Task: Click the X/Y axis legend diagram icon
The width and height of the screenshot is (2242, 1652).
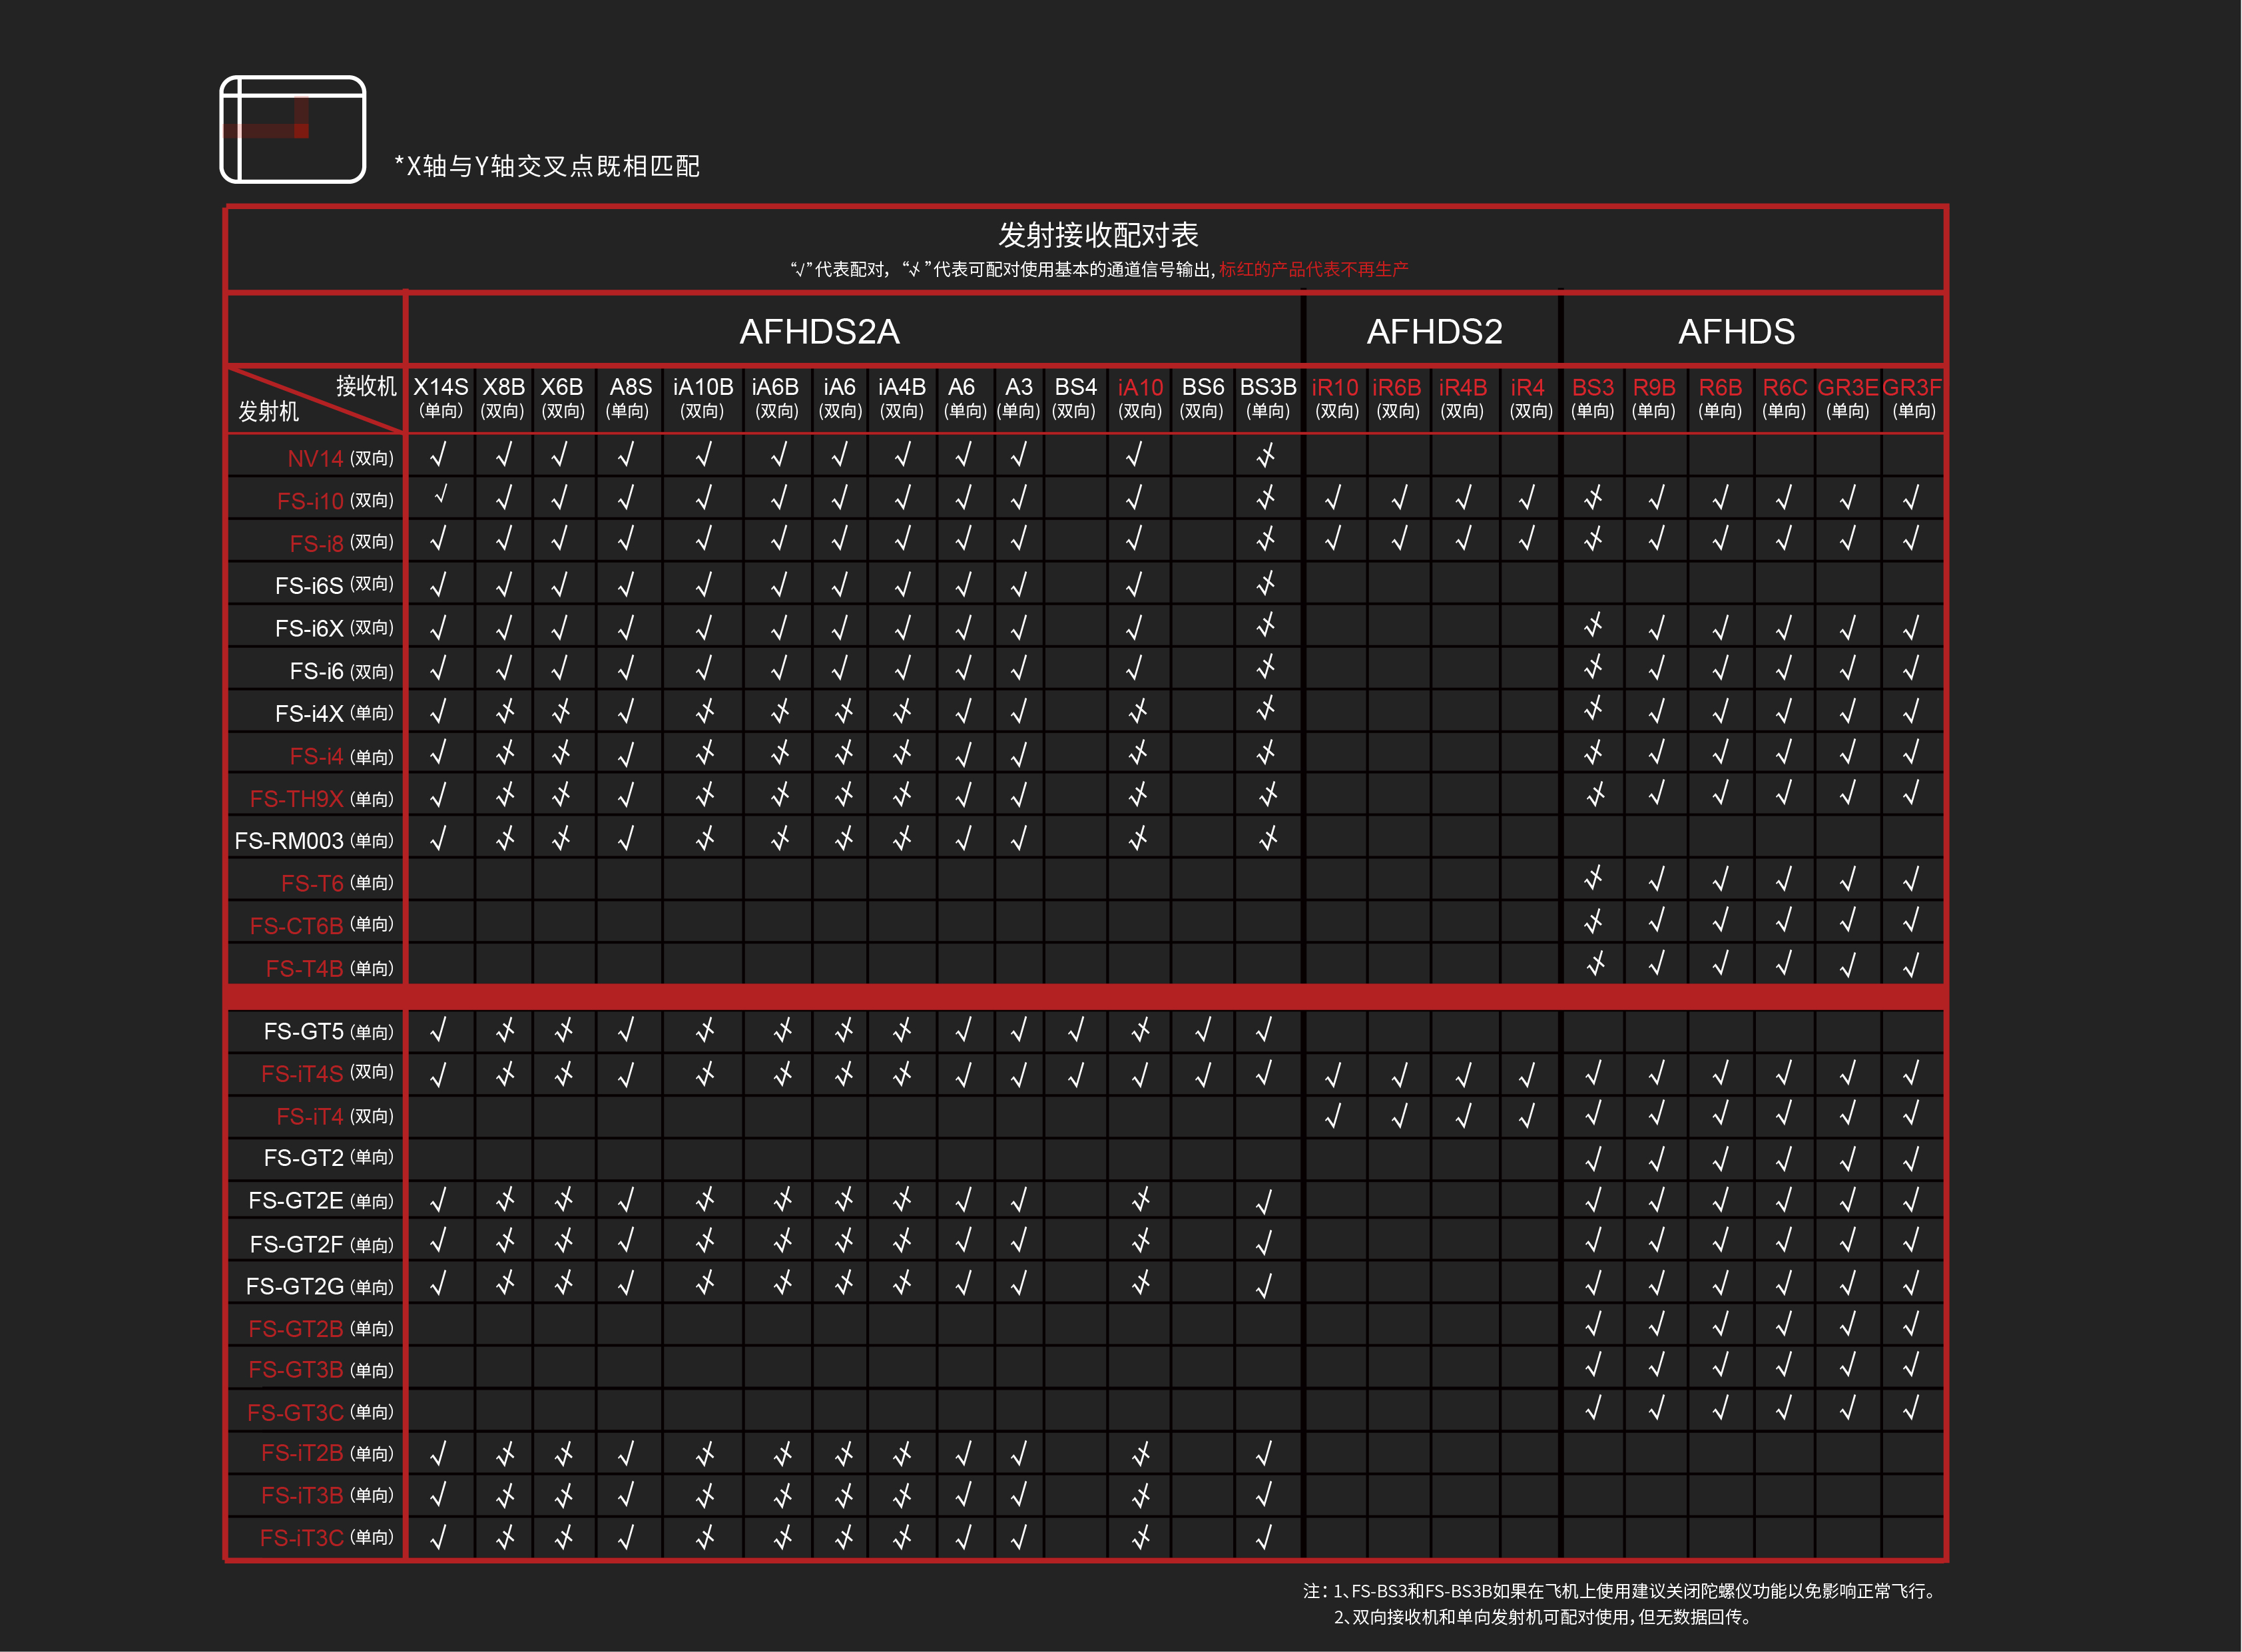Action: [293, 129]
